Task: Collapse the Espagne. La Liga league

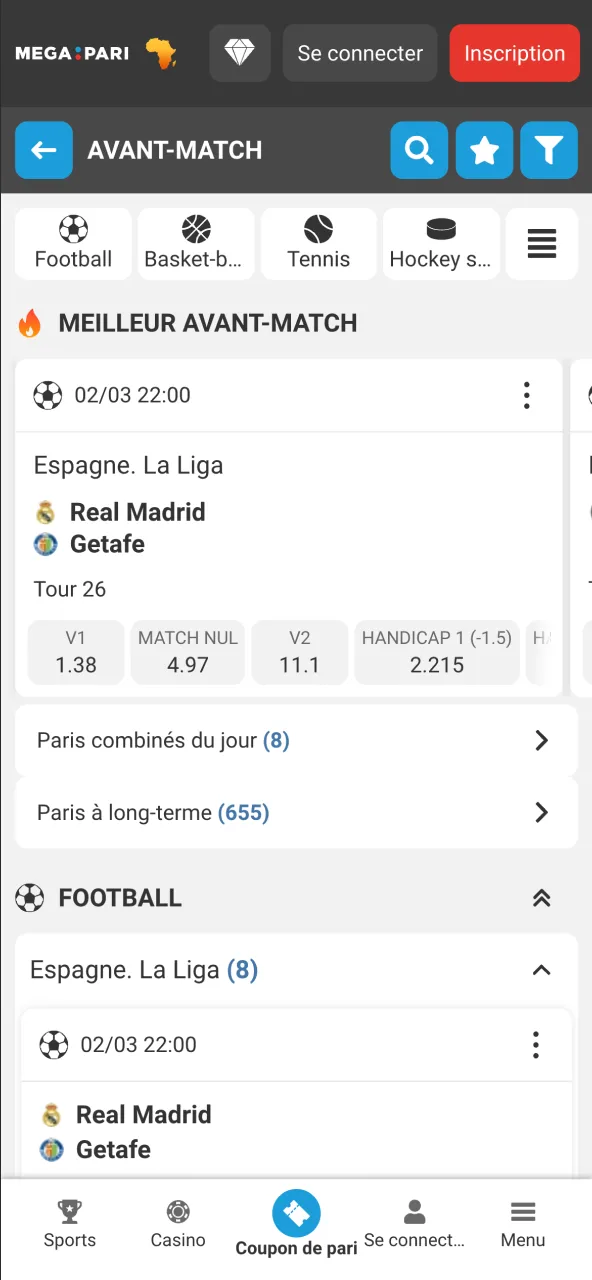Action: 541,970
